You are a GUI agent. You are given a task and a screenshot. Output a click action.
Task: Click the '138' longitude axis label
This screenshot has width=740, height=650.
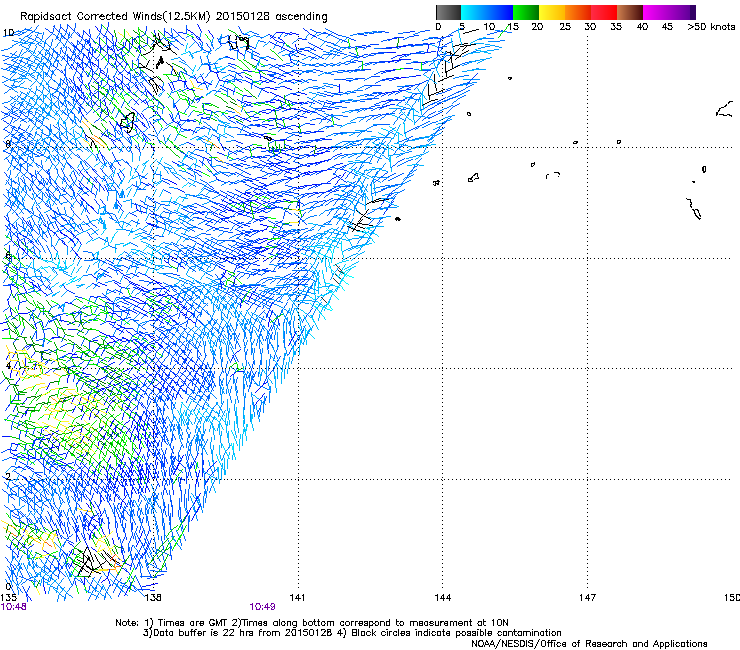153,598
